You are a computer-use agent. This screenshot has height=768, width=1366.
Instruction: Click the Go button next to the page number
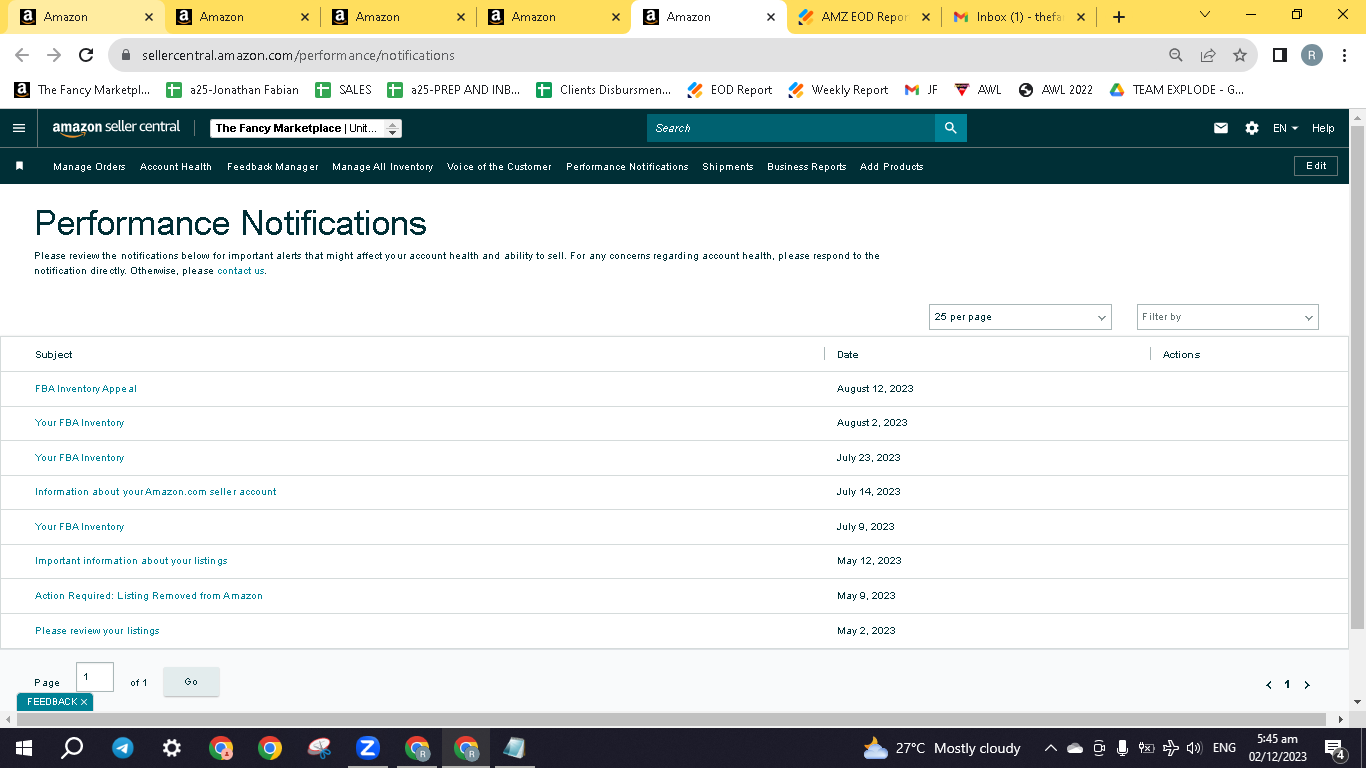(191, 682)
